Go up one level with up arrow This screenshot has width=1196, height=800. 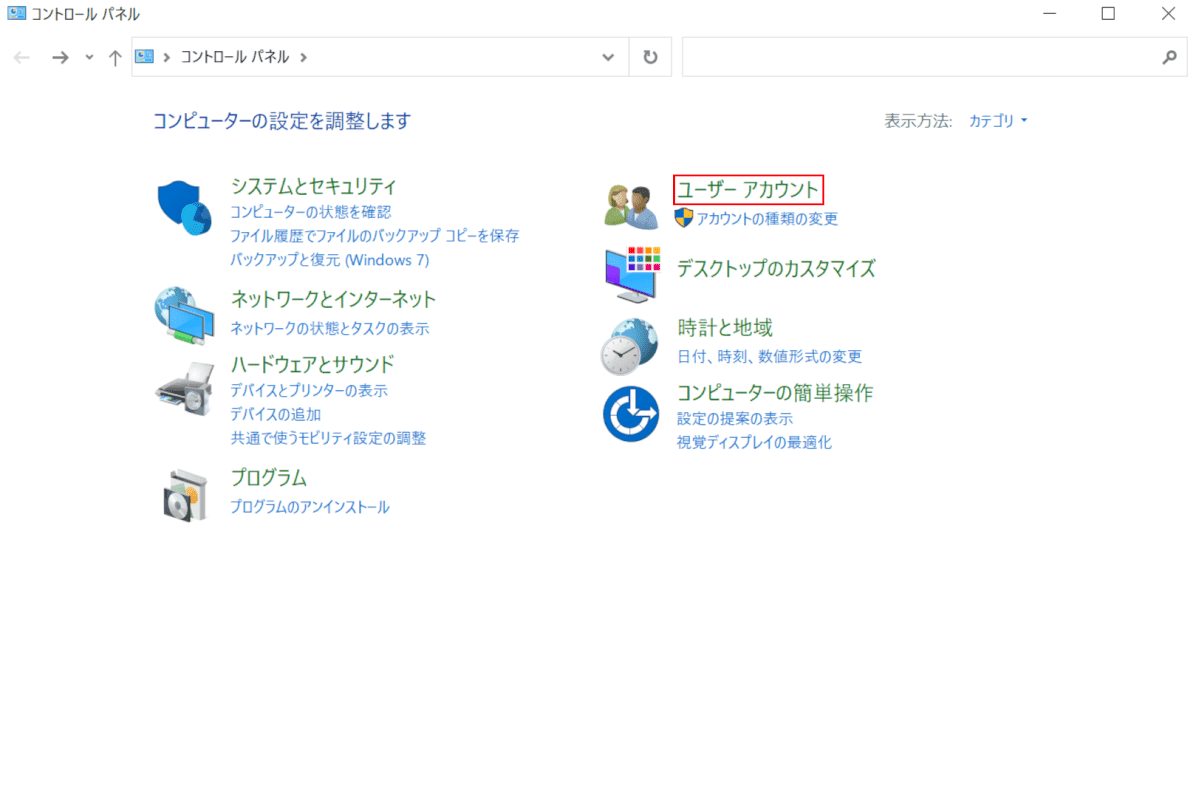coord(114,57)
